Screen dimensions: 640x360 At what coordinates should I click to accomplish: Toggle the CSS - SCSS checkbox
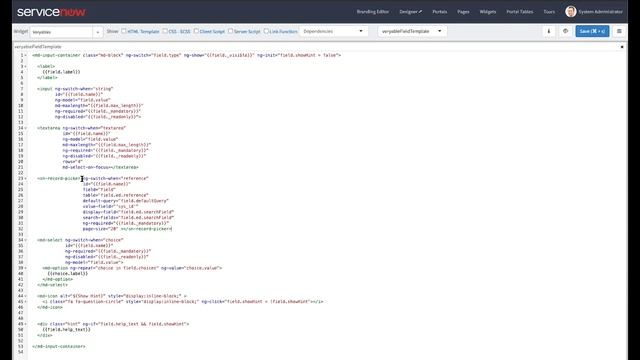pyautogui.click(x=165, y=31)
